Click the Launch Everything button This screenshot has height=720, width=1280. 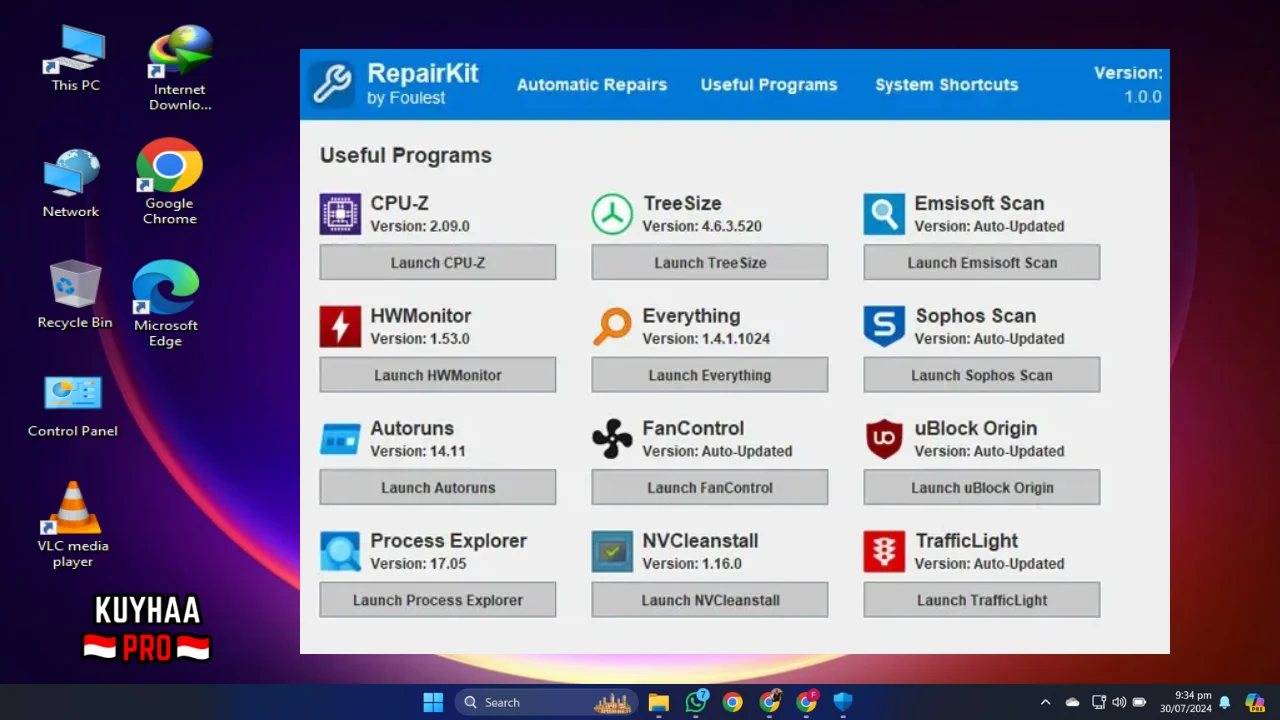(710, 375)
